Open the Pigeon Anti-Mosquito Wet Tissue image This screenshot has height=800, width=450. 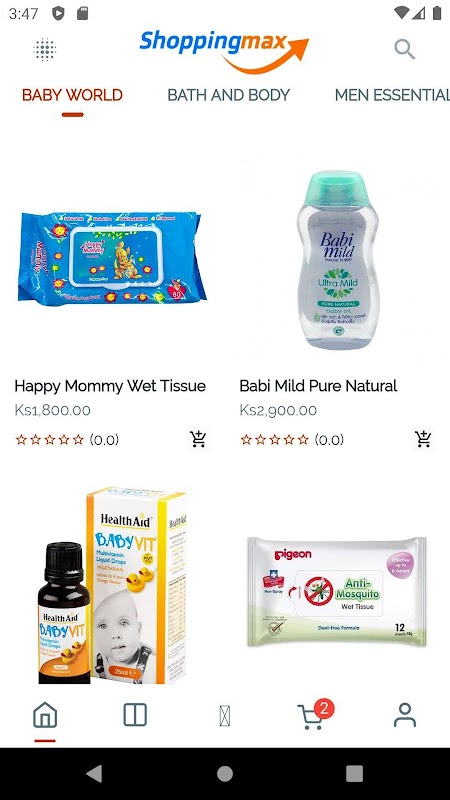(x=337, y=591)
